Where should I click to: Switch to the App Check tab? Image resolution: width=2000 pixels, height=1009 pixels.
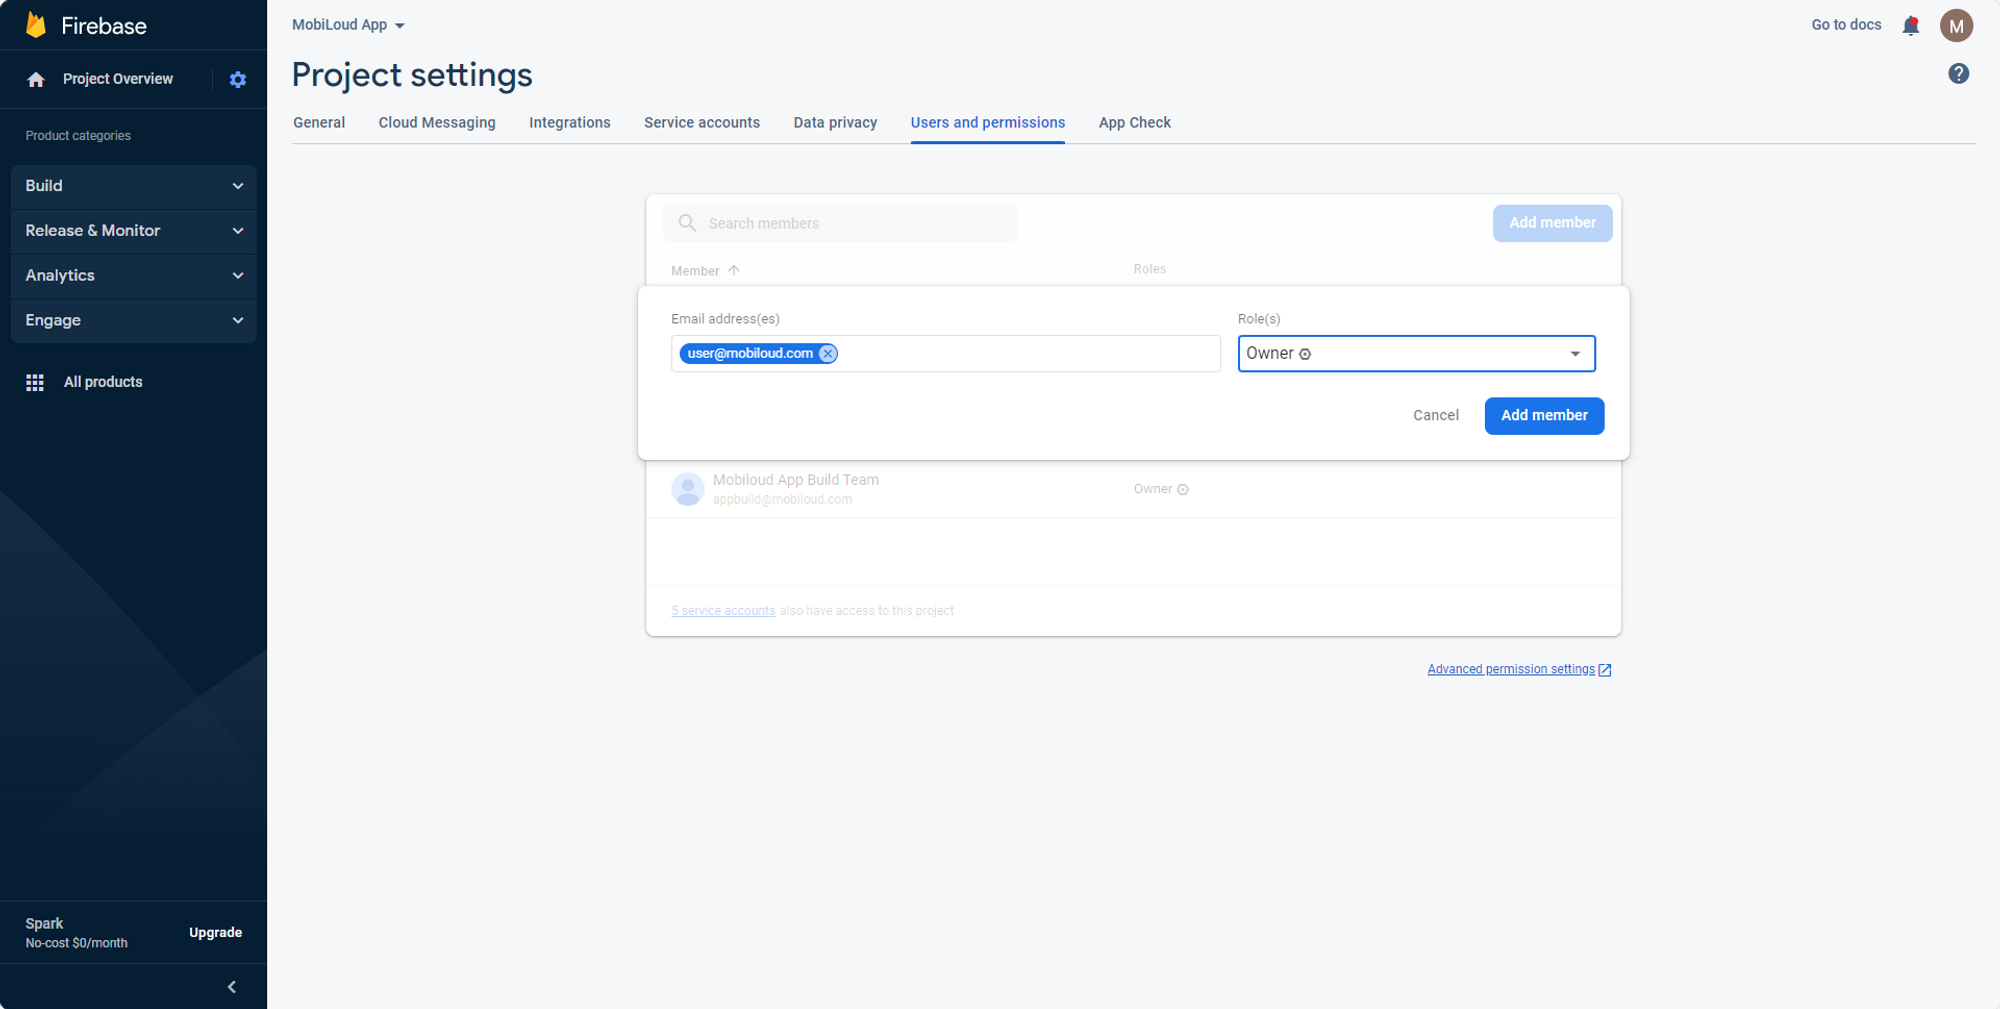1135,123
